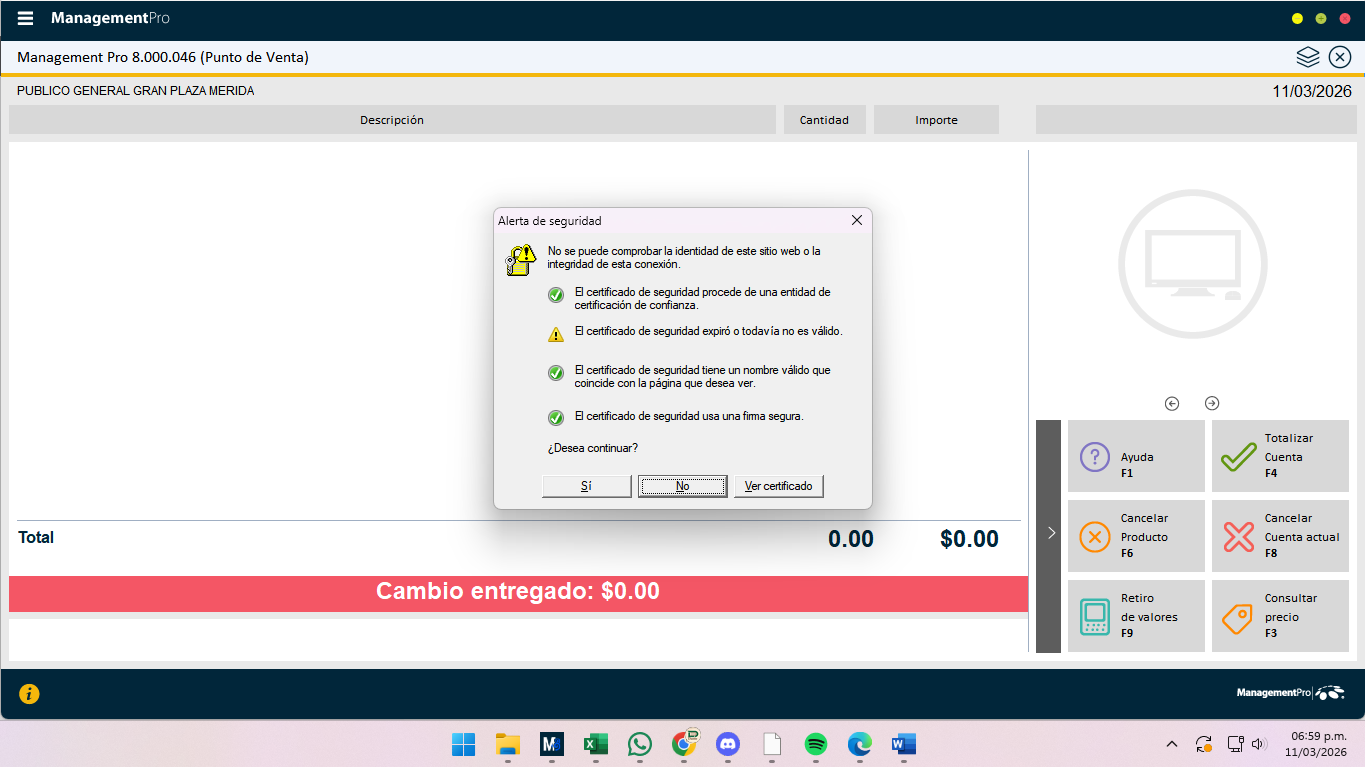1365x767 pixels.
Task: Select Consultar precio F3 tile
Action: pos(1280,616)
